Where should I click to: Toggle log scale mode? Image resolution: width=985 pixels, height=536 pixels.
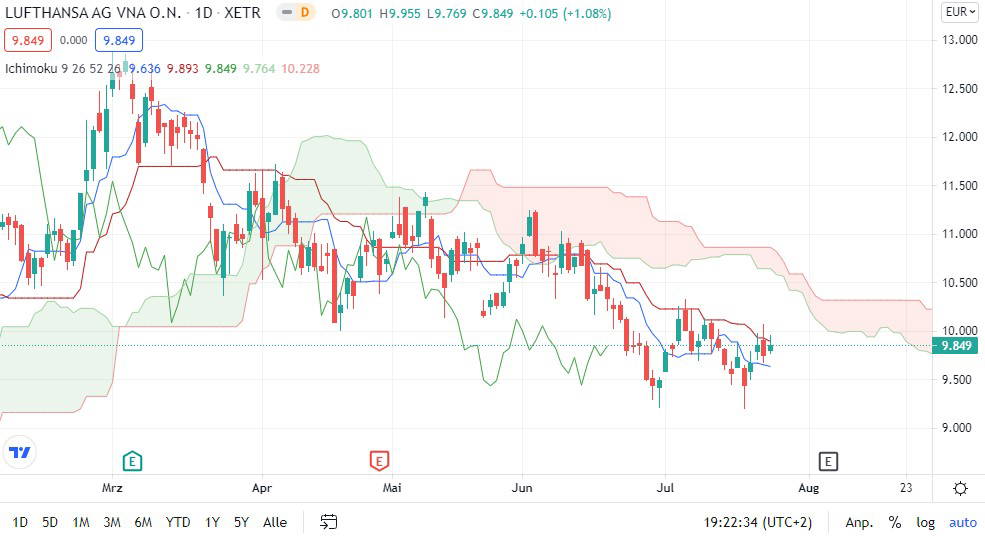coord(925,522)
